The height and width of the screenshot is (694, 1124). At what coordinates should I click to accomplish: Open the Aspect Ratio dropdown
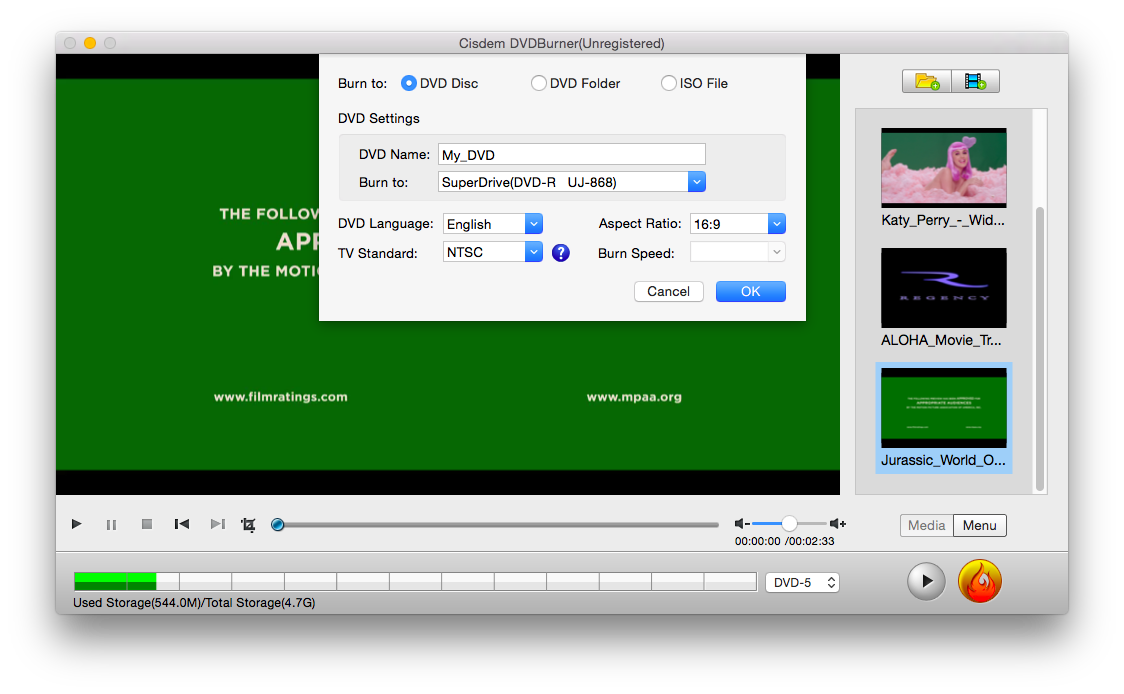tap(776, 223)
